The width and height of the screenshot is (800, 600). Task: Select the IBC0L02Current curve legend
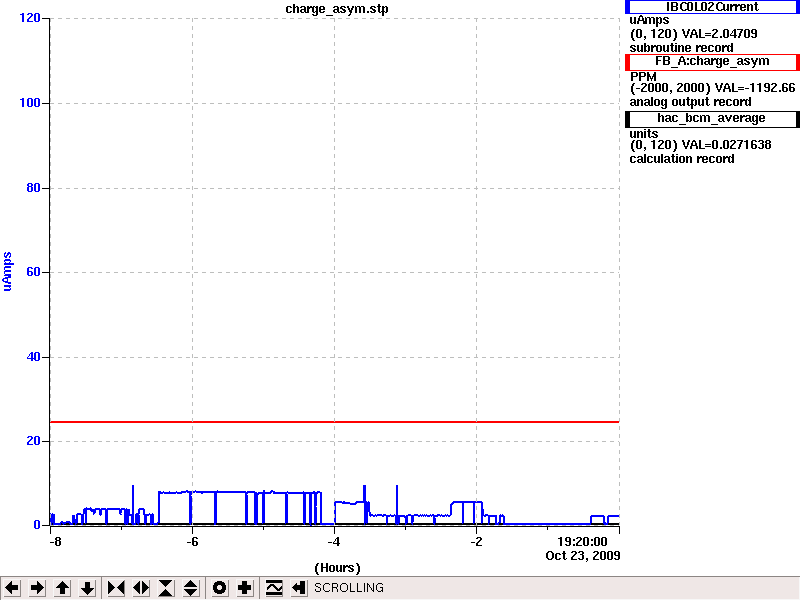click(712, 7)
